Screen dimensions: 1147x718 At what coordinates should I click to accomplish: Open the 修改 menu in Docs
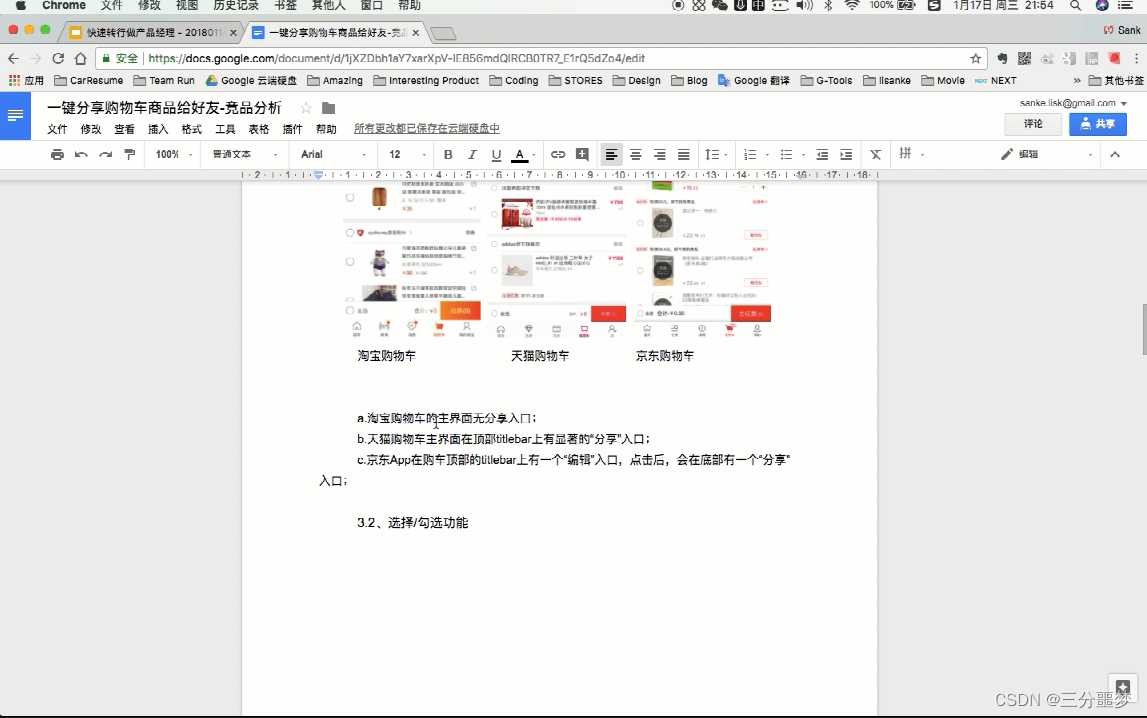coord(91,129)
